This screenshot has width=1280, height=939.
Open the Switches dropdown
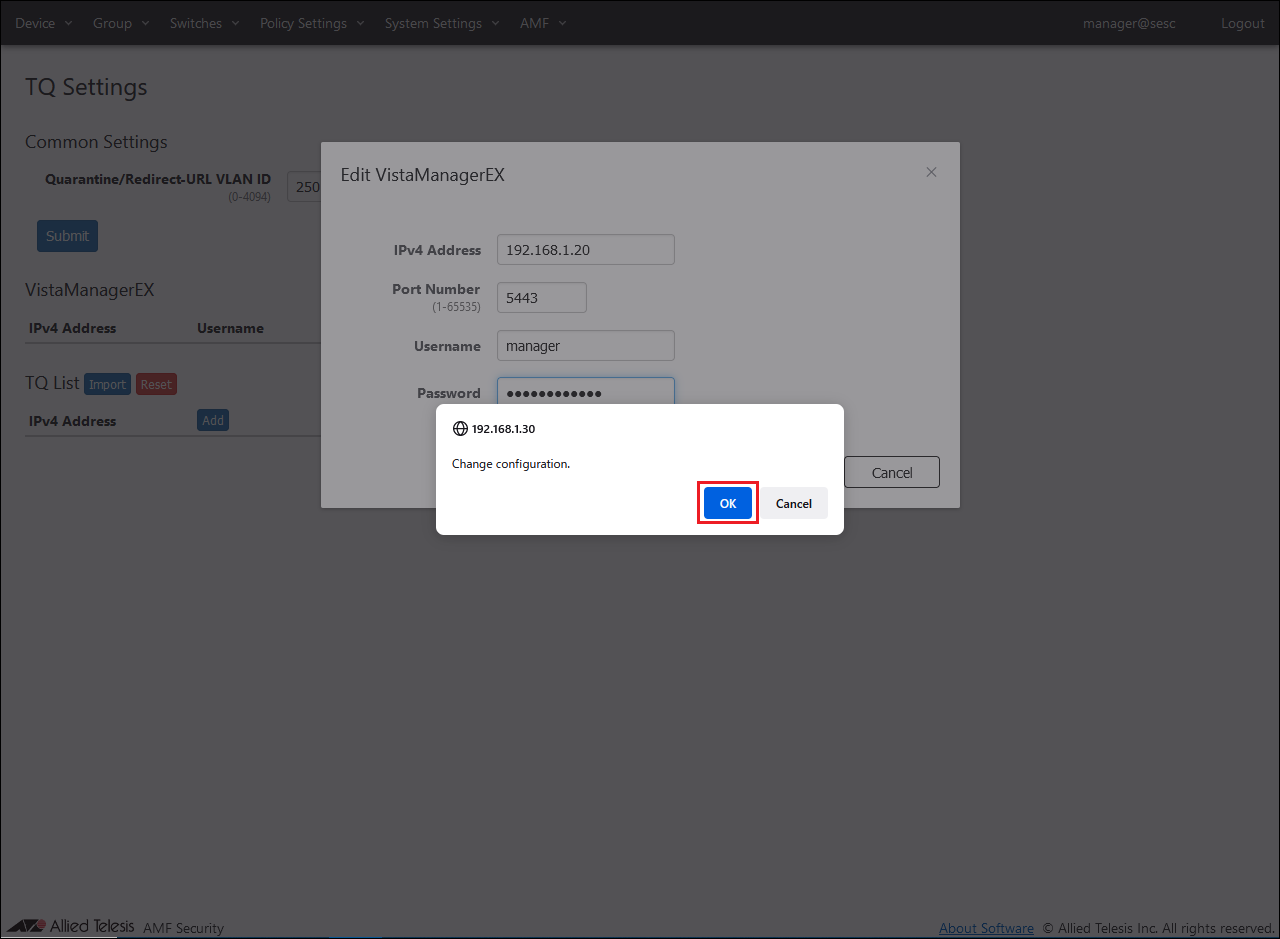204,23
